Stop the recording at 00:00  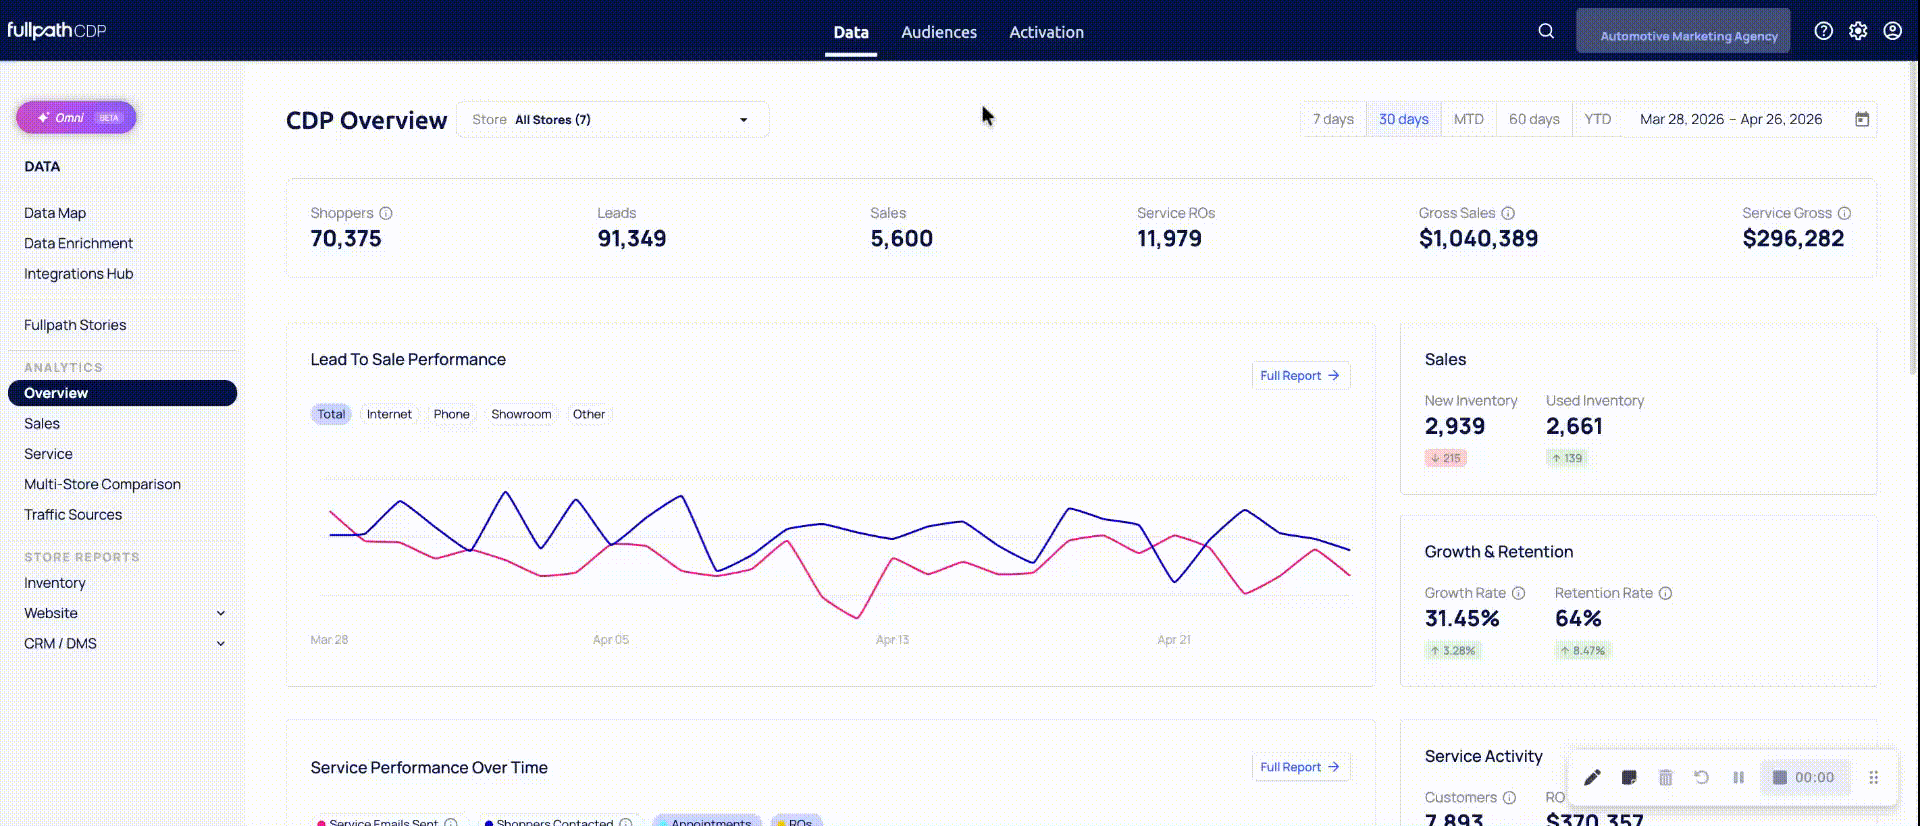tap(1804, 777)
